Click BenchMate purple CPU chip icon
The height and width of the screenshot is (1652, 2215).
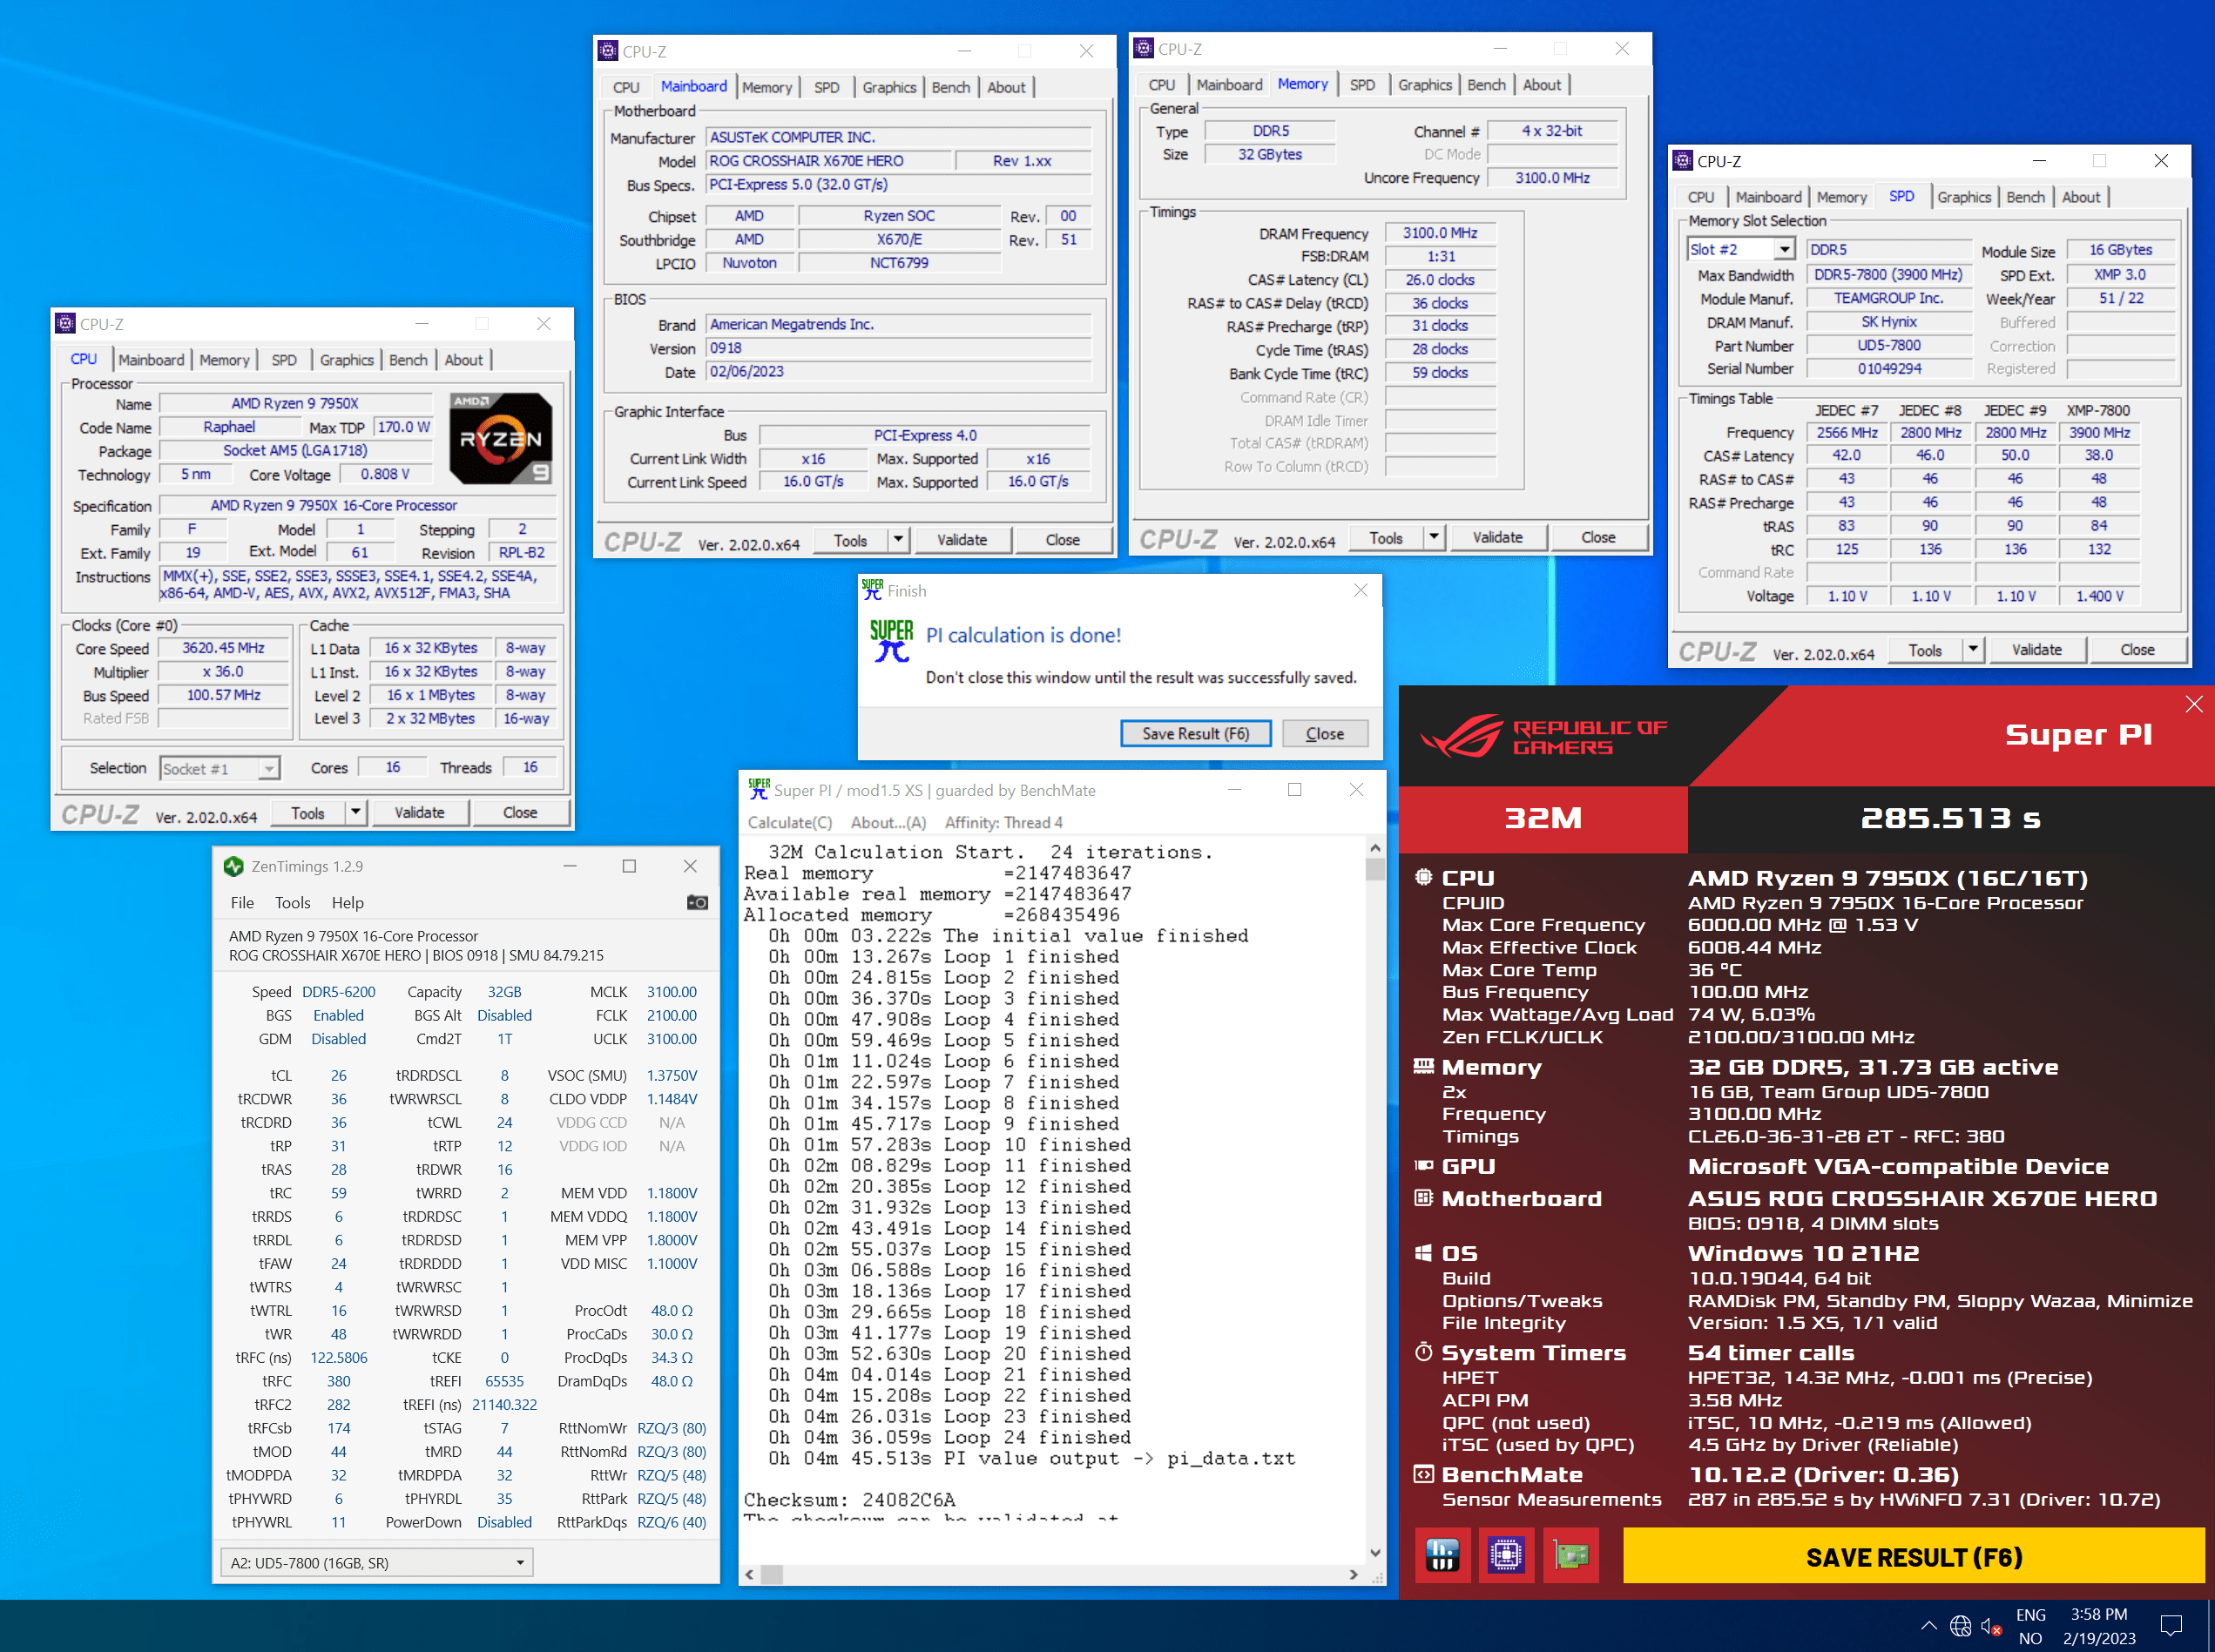[1506, 1555]
